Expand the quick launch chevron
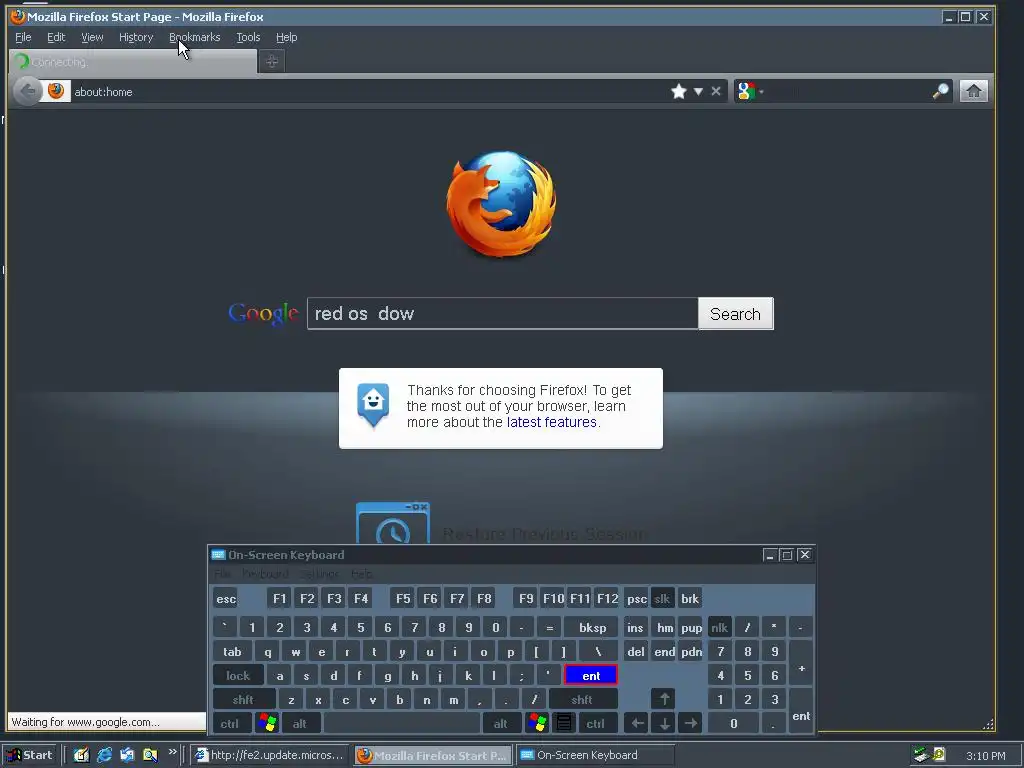This screenshot has height=768, width=1024. (x=172, y=752)
